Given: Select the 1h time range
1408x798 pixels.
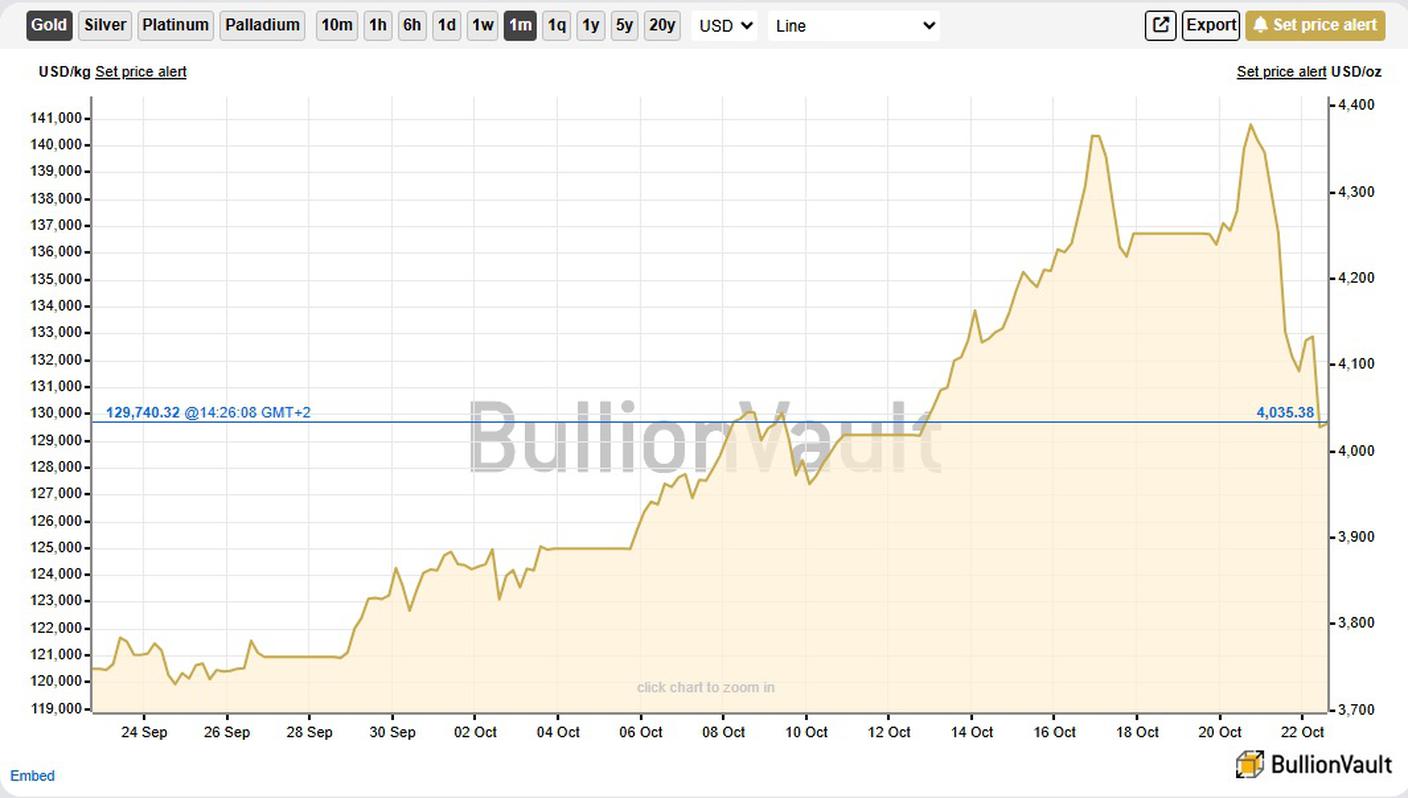Looking at the screenshot, I should point(377,25).
